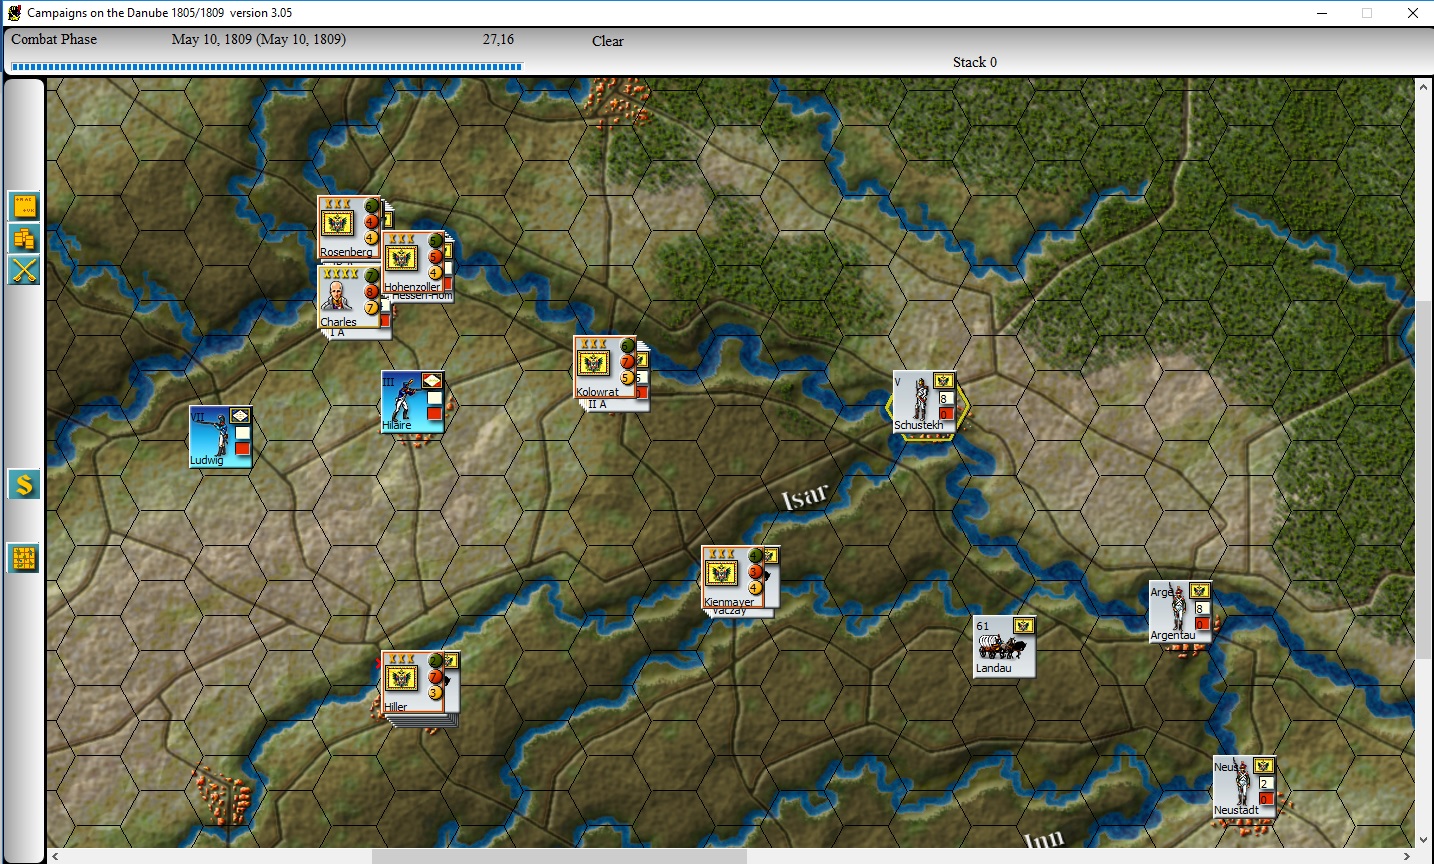Select the Rosenberg corps counter
Screen dimensions: 1434x864
pyautogui.click(x=349, y=228)
